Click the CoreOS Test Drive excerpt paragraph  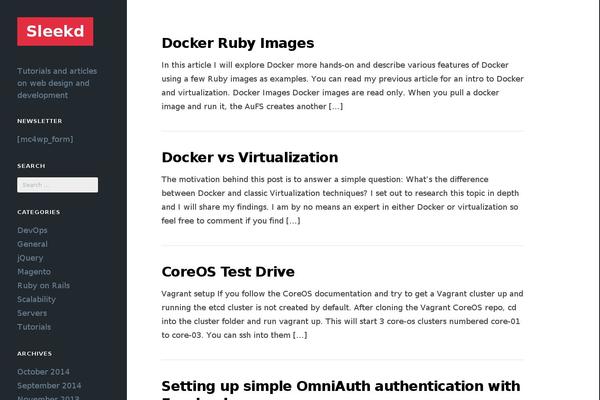pos(342,314)
